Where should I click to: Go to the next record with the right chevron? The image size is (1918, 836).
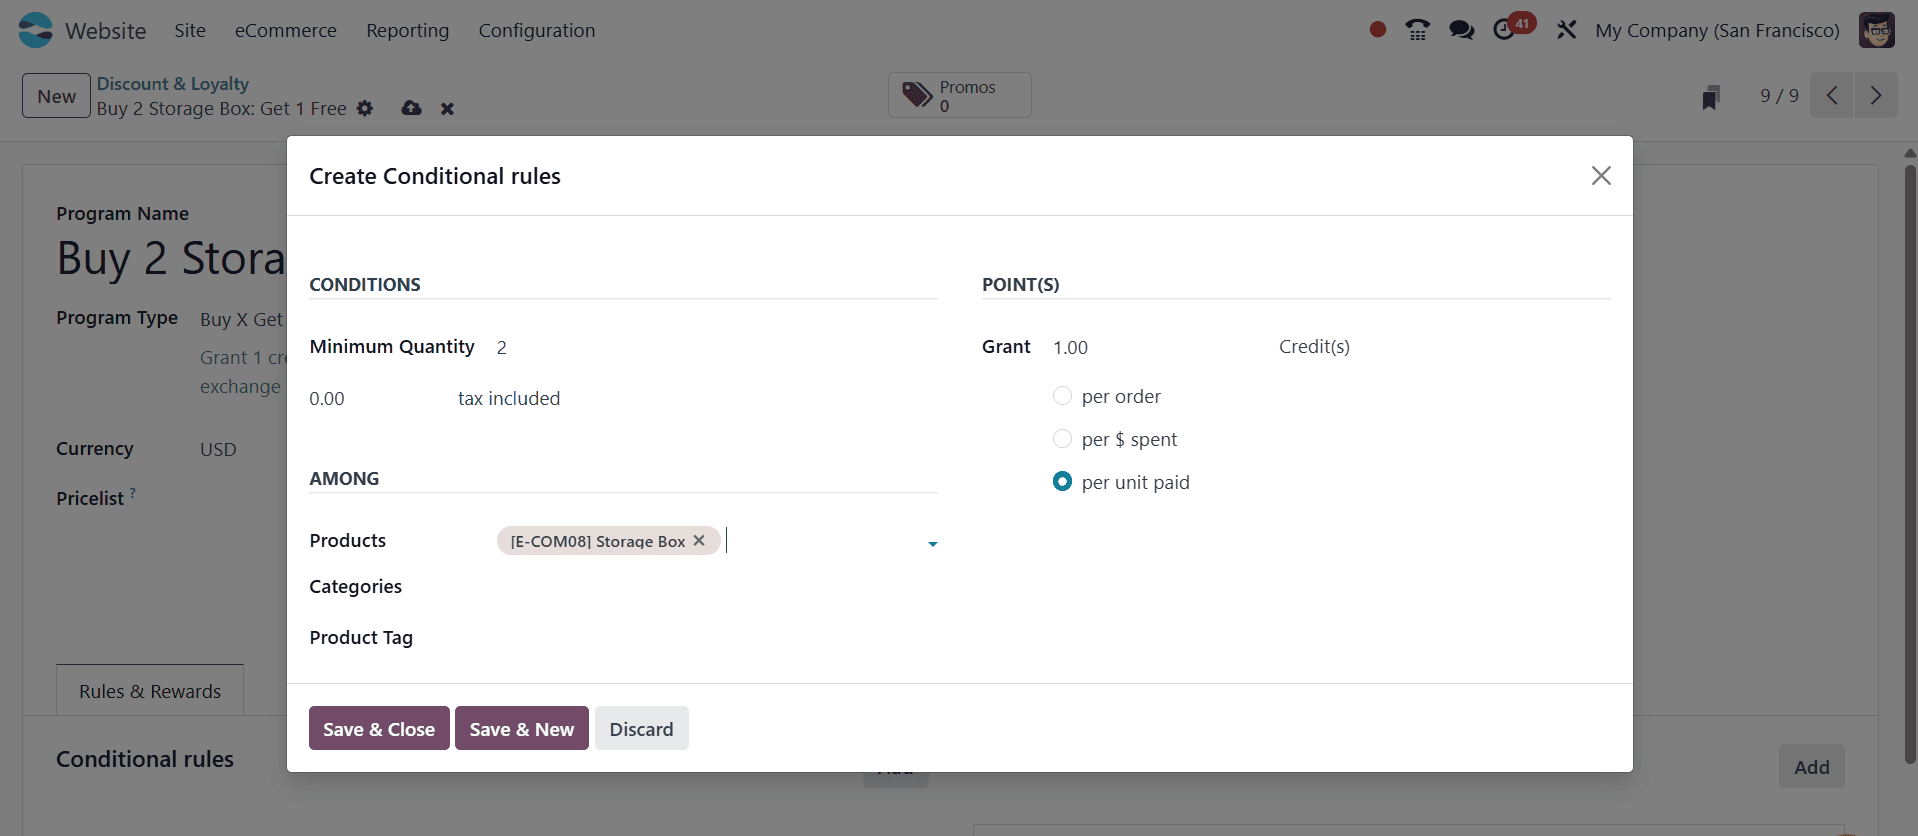coord(1876,95)
